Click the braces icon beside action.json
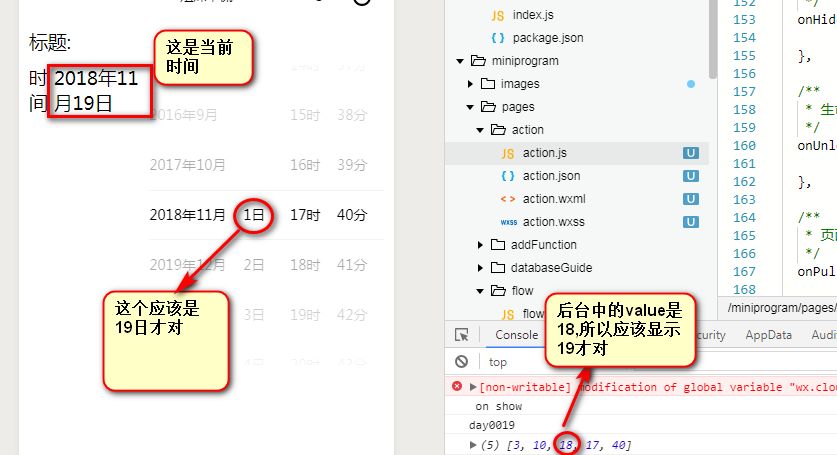837x455 pixels. tap(508, 176)
